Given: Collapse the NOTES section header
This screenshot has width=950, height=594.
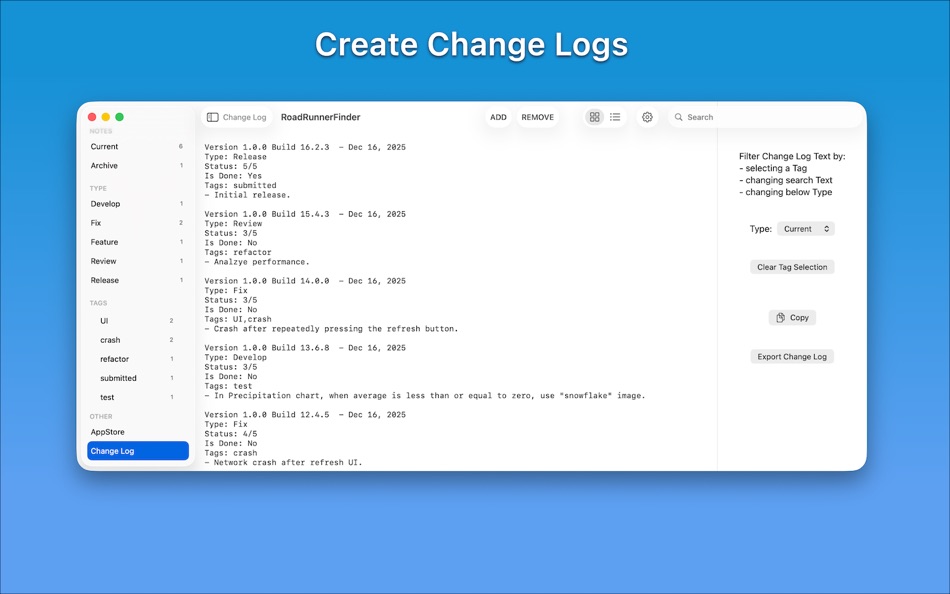Looking at the screenshot, I should point(101,131).
